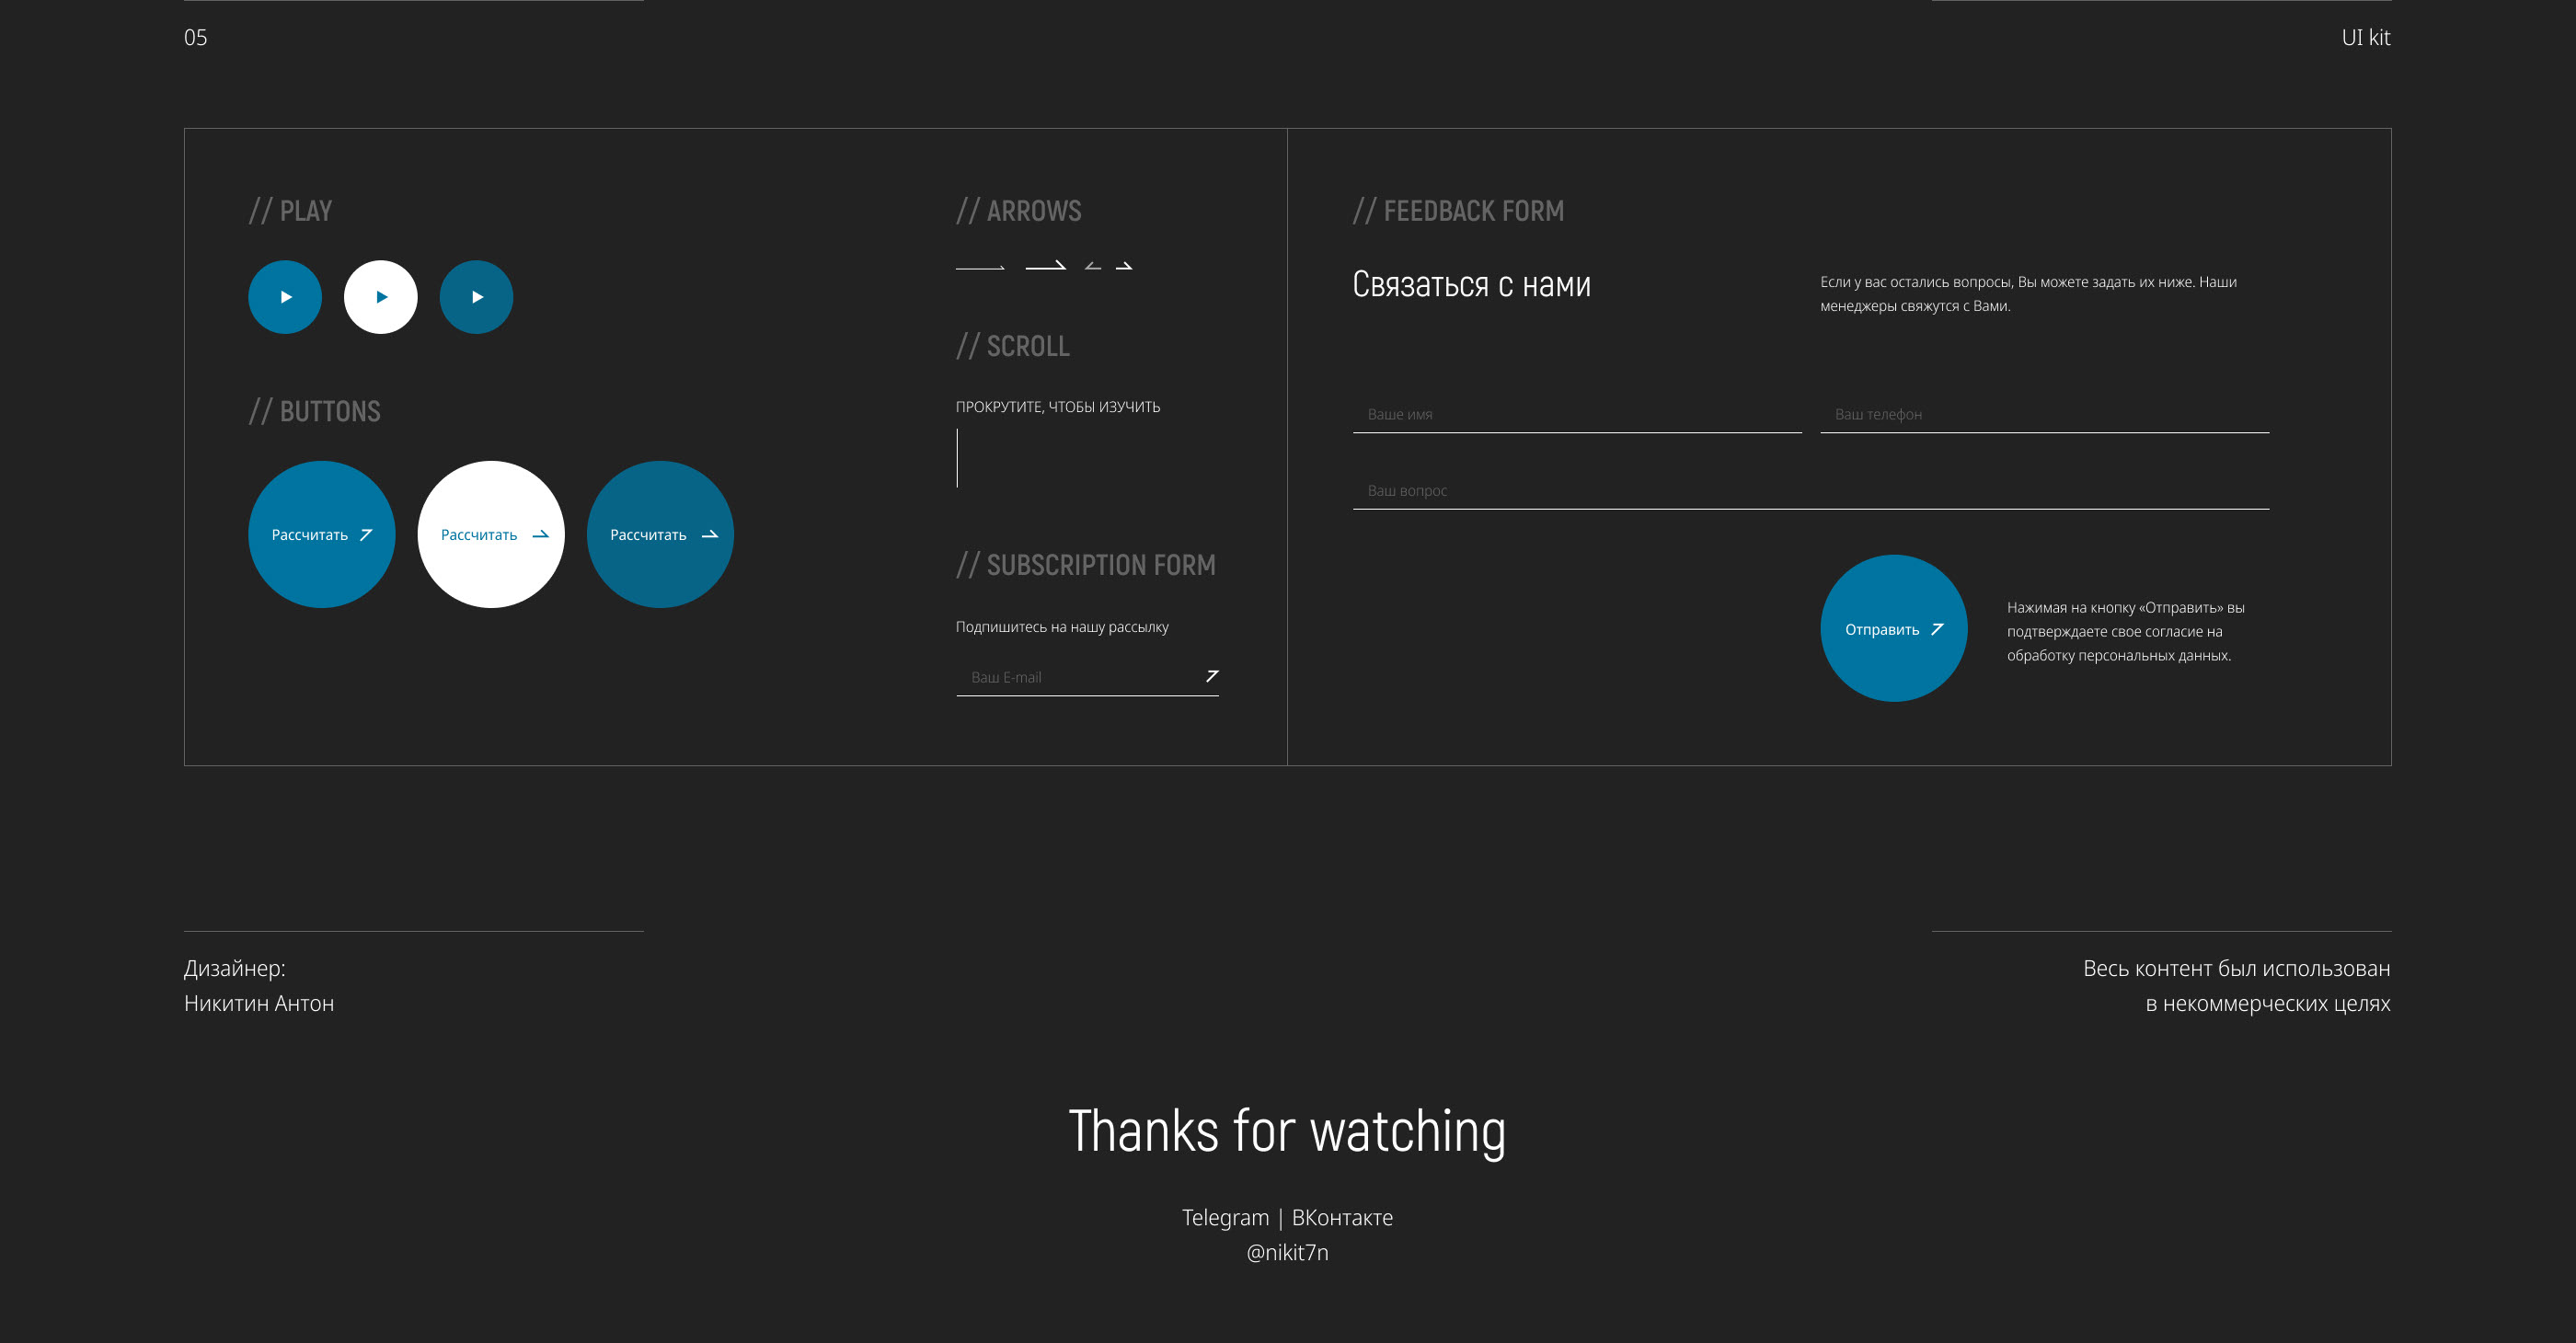Screen dimensions: 2576x1343
Task: Click the white play button
Action: point(381,297)
